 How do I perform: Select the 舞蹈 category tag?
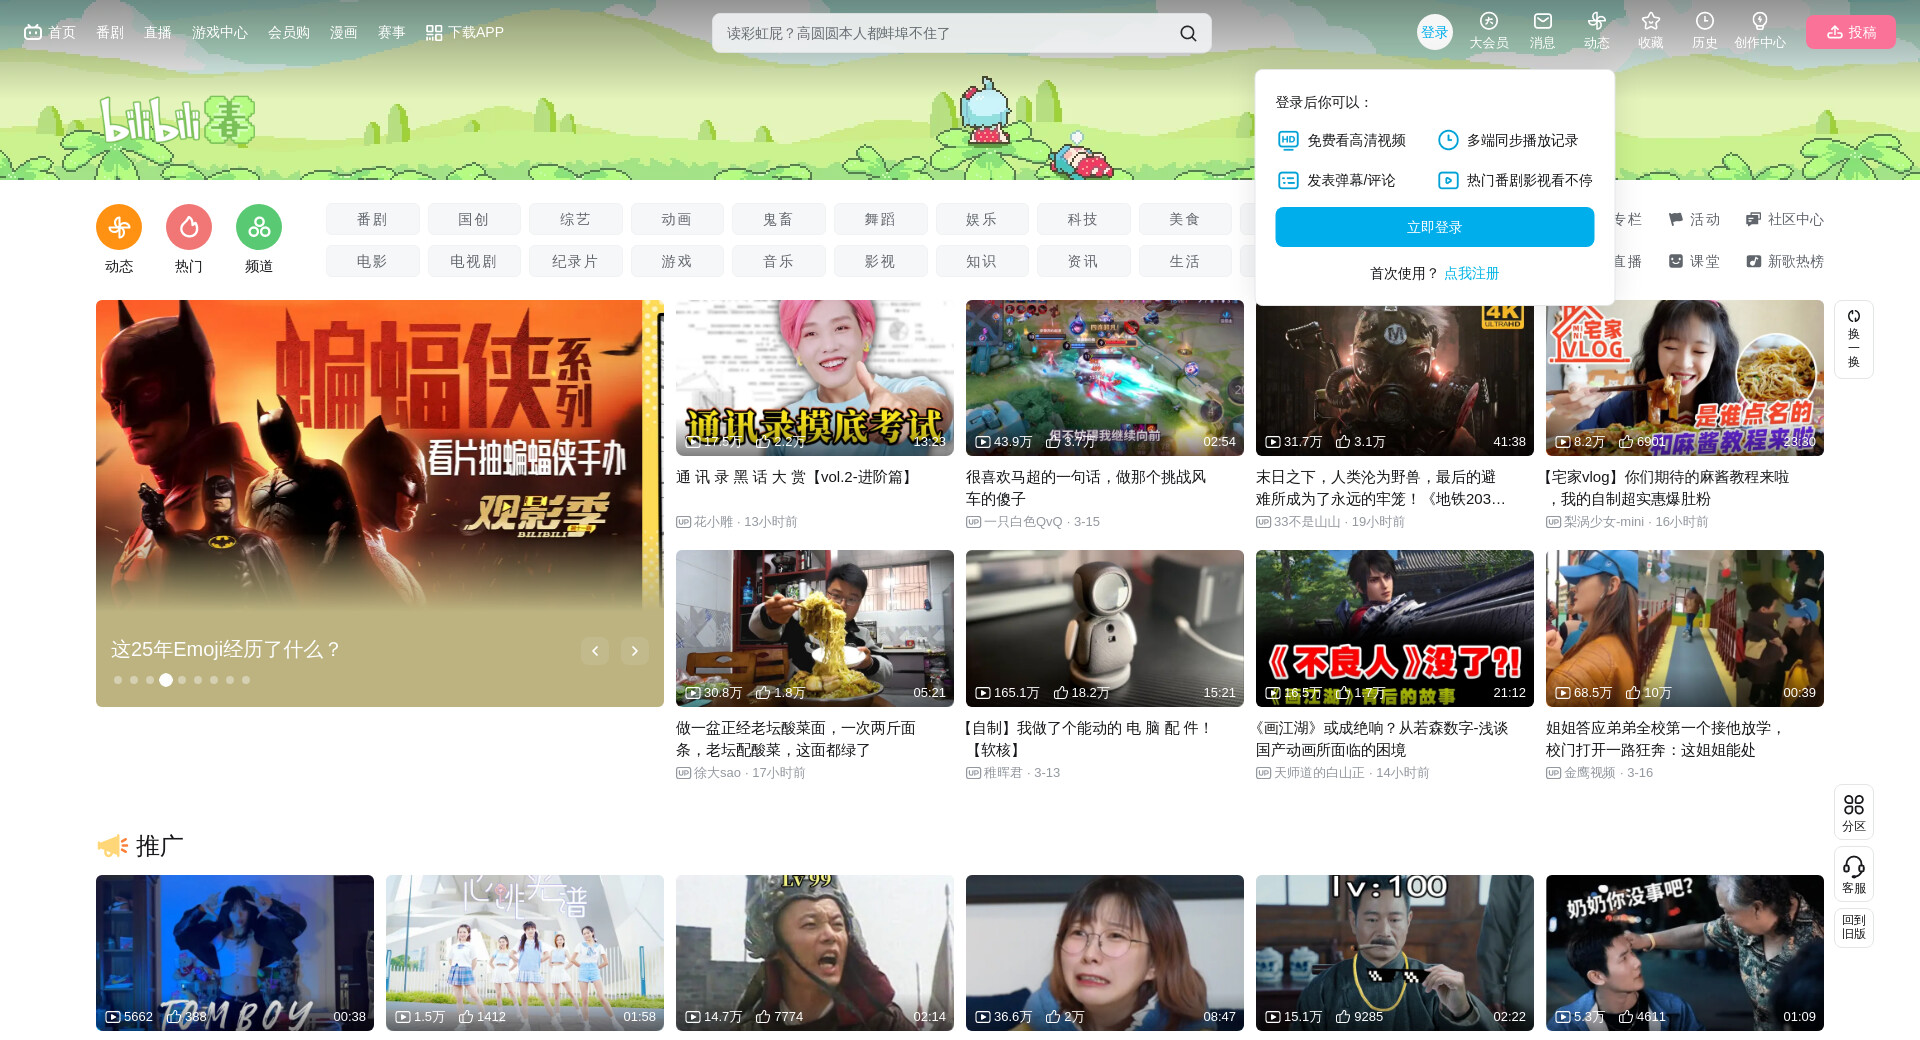click(x=880, y=219)
